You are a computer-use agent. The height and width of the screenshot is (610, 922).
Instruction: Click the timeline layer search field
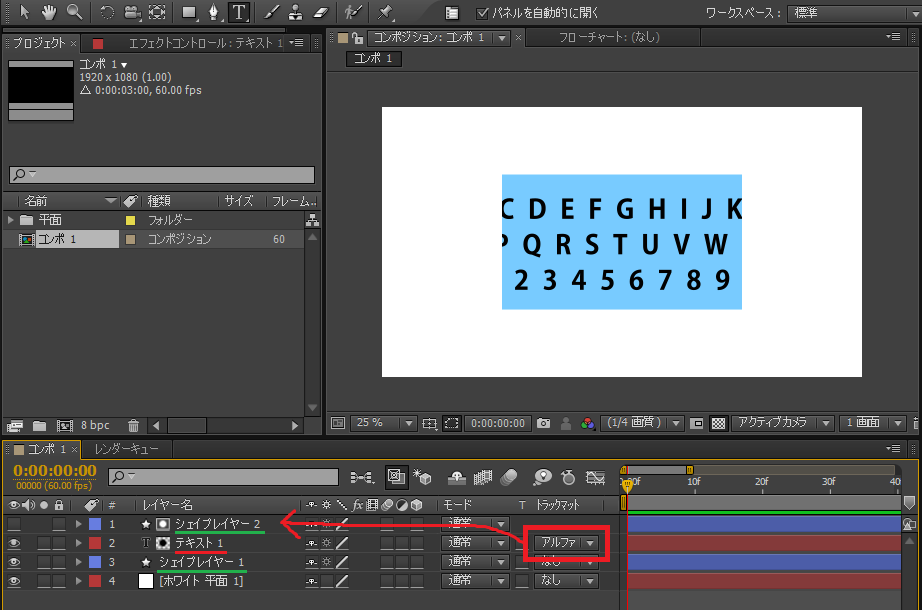click(x=223, y=476)
